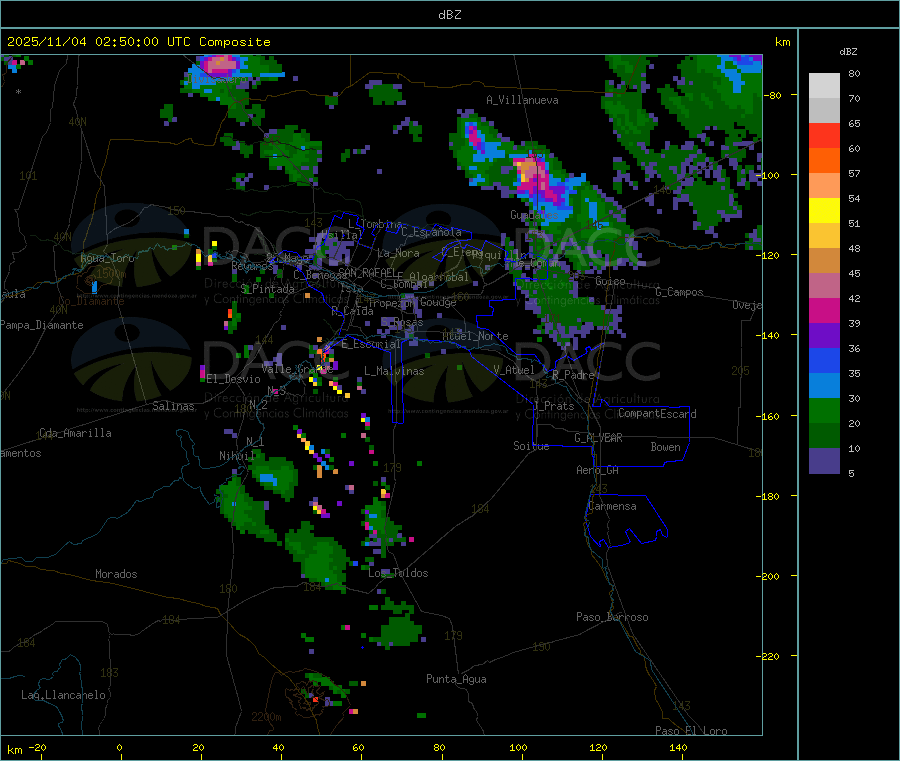900x761 pixels.
Task: Click the G_ALVEAR label
Action: 598,438
